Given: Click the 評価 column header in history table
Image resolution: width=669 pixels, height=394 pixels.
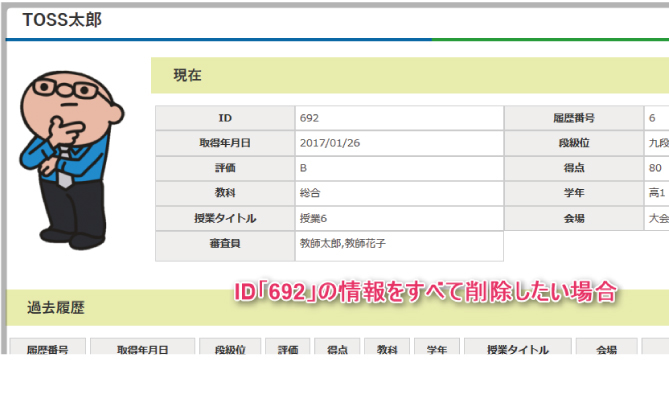Looking at the screenshot, I should [x=288, y=347].
